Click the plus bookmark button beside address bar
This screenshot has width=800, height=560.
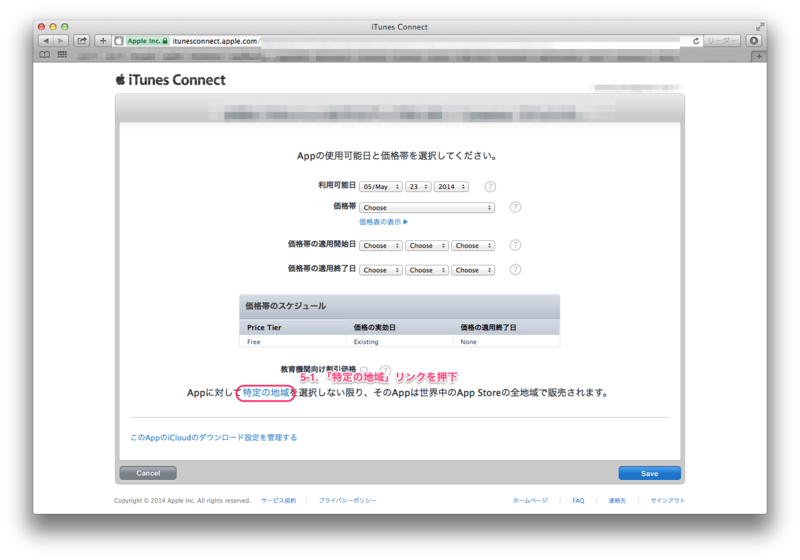103,41
